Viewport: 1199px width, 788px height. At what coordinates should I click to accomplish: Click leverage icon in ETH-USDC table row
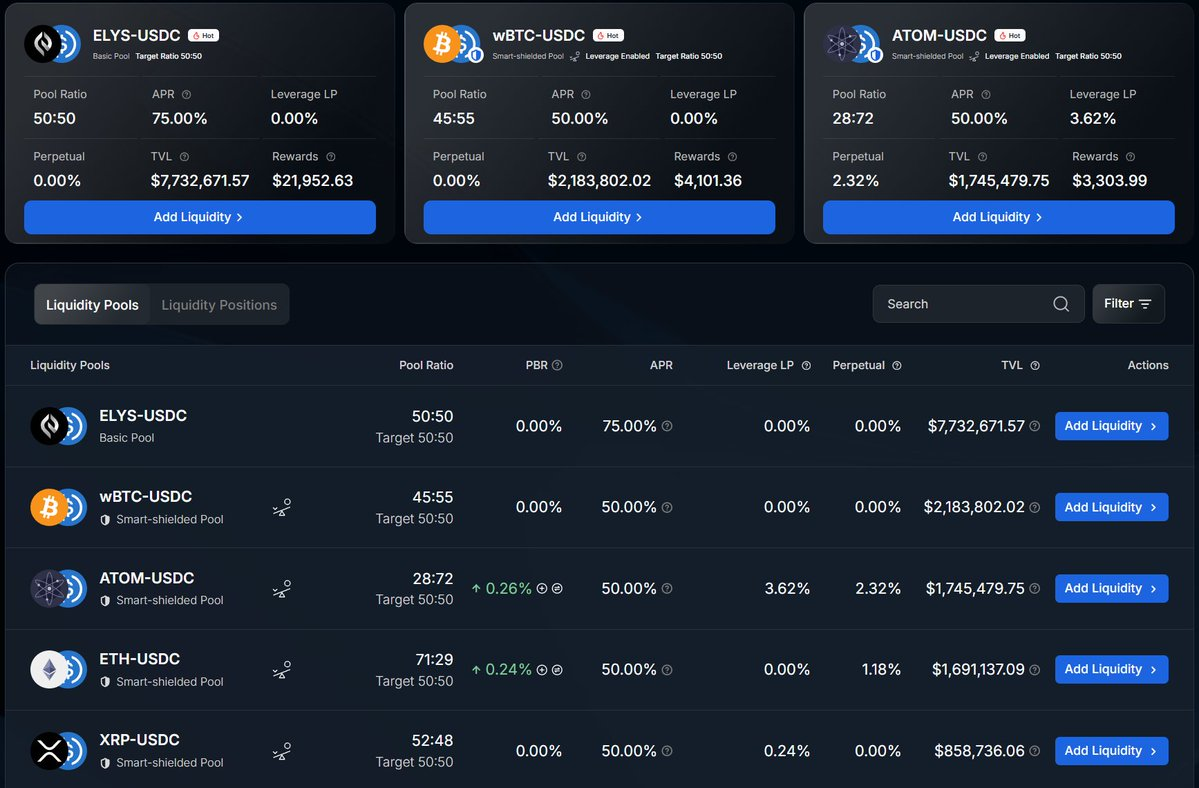(281, 670)
